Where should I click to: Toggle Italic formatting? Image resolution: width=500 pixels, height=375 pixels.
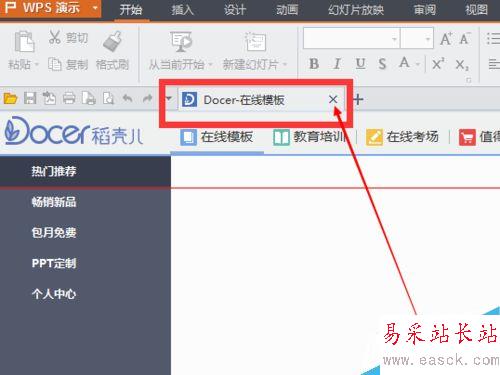point(337,63)
